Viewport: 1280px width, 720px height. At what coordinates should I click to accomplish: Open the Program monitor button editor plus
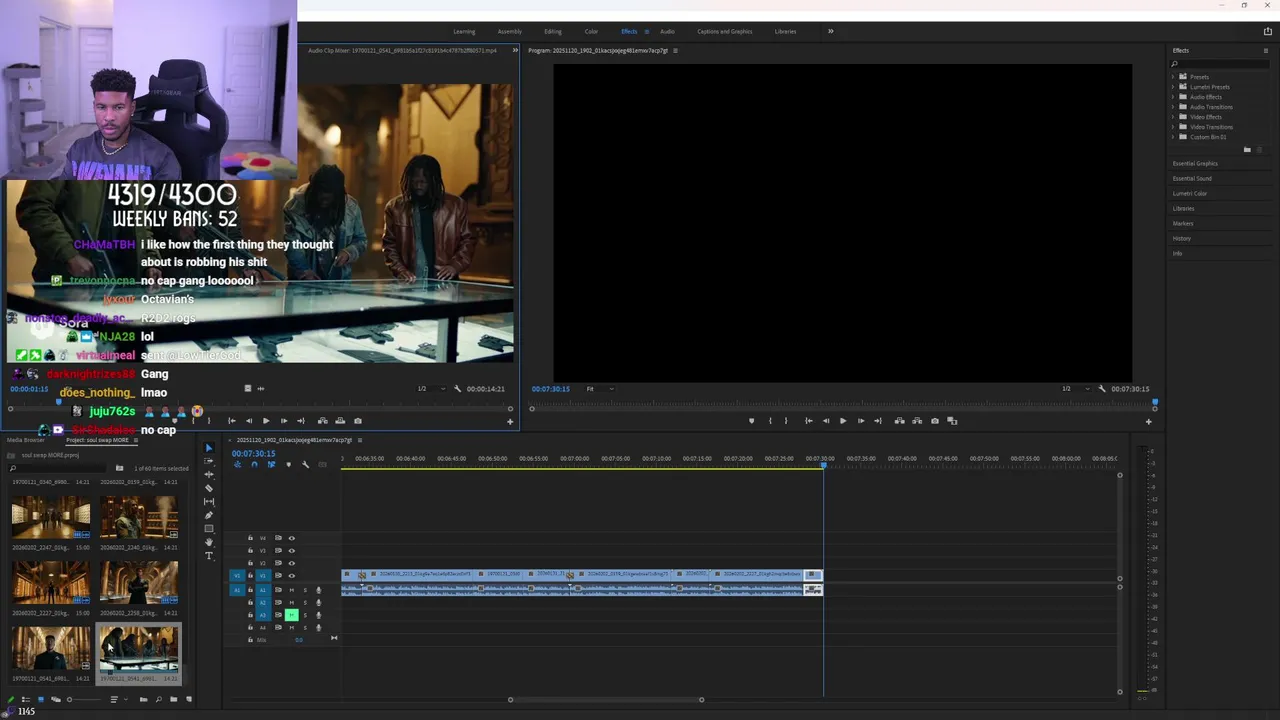tap(1148, 422)
